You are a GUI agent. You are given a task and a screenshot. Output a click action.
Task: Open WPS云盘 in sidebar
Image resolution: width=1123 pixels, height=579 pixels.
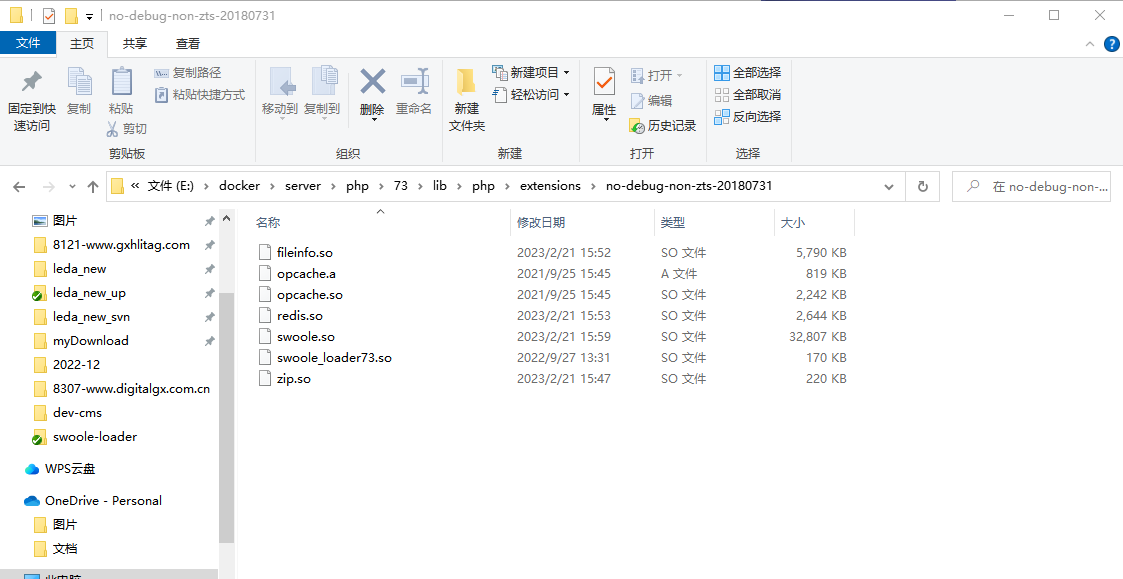[x=69, y=469]
